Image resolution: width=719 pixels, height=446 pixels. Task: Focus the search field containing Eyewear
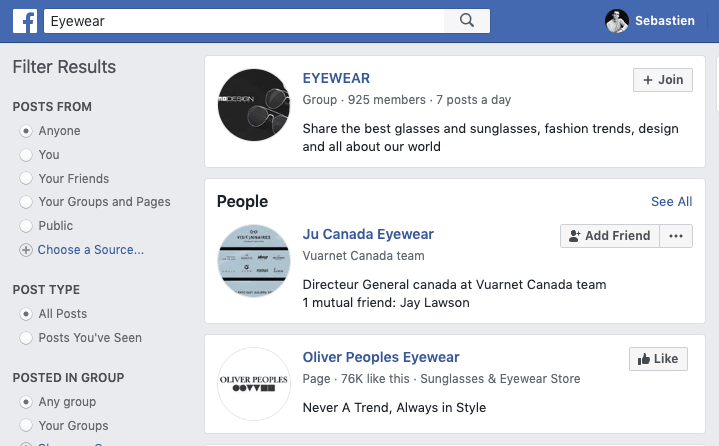pos(244,21)
